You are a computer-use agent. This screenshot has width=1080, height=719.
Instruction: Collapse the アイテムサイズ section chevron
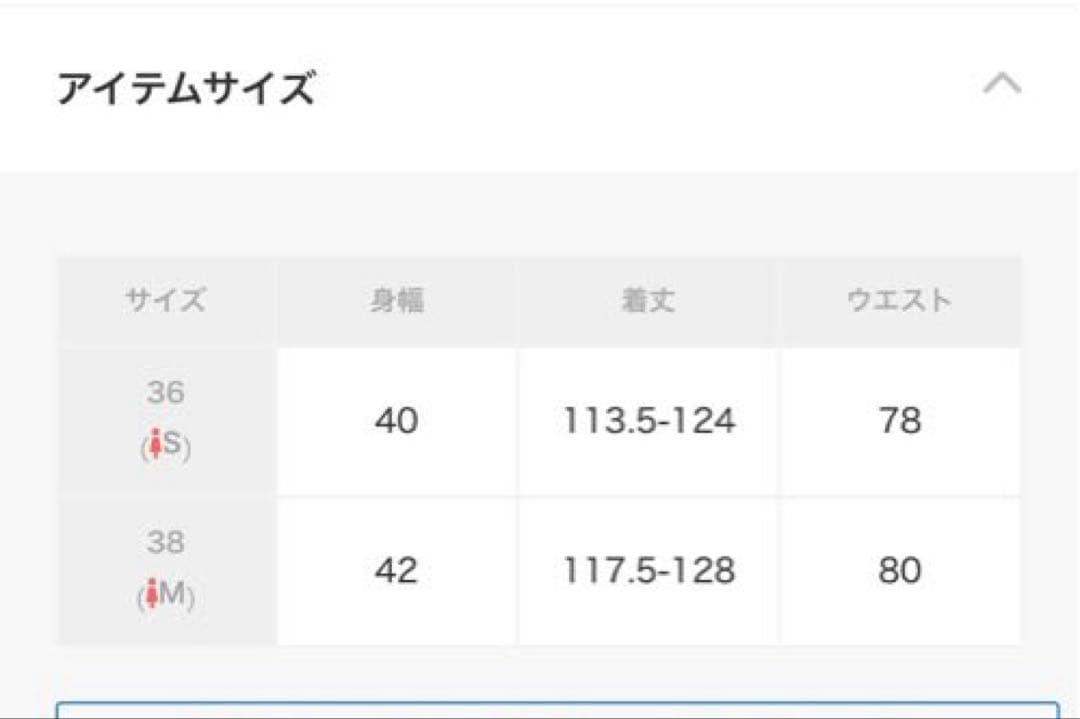(x=1002, y=84)
